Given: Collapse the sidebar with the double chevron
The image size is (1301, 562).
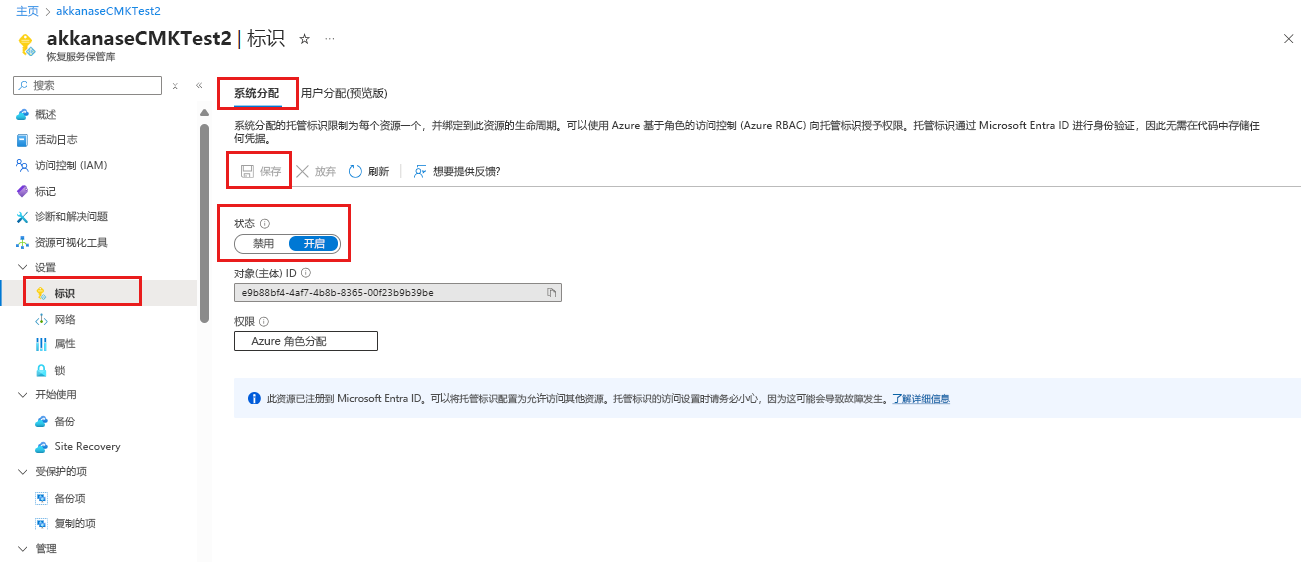Looking at the screenshot, I should point(199,86).
